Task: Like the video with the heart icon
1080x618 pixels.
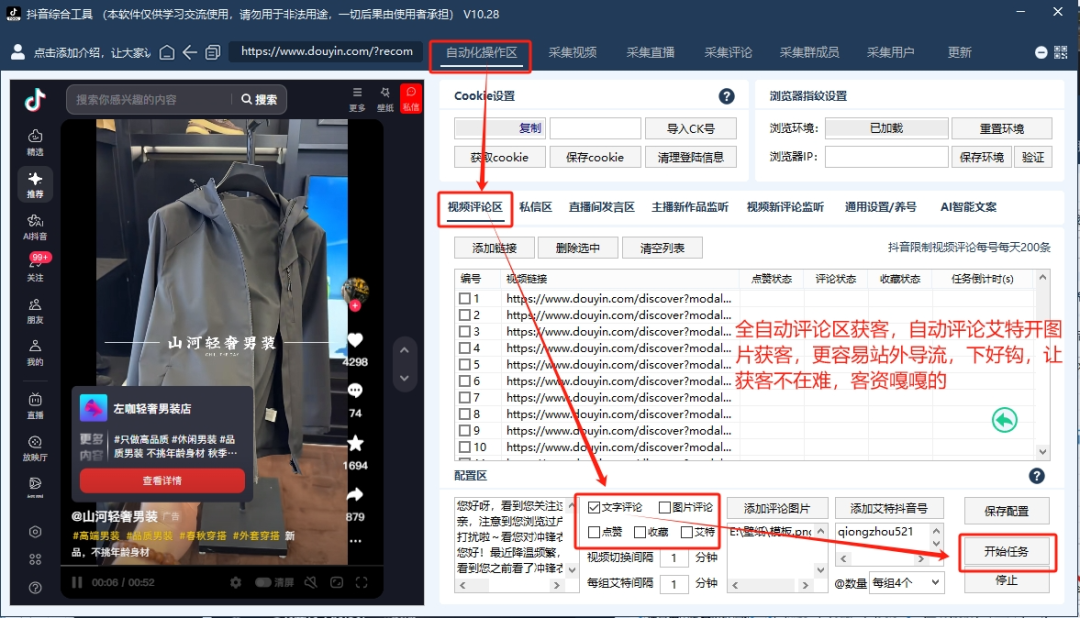Action: pyautogui.click(x=355, y=340)
